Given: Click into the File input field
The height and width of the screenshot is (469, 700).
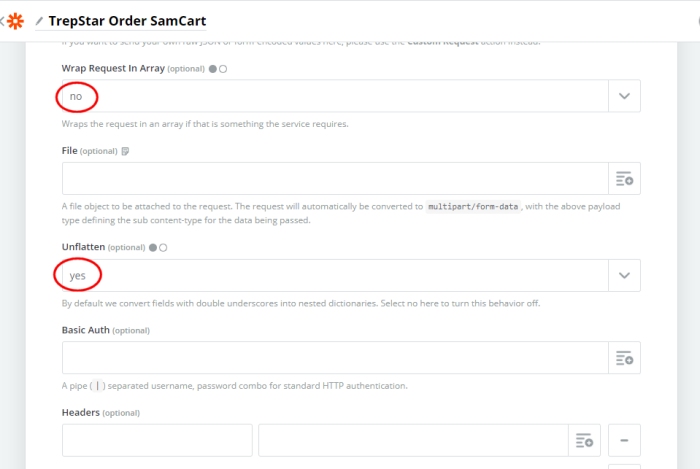Looking at the screenshot, I should (x=335, y=178).
